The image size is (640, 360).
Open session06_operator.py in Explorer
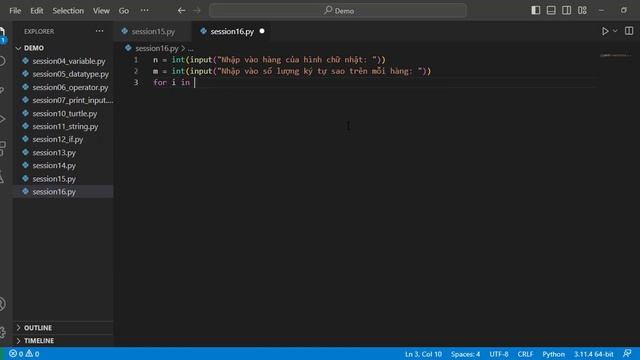pyautogui.click(x=64, y=87)
